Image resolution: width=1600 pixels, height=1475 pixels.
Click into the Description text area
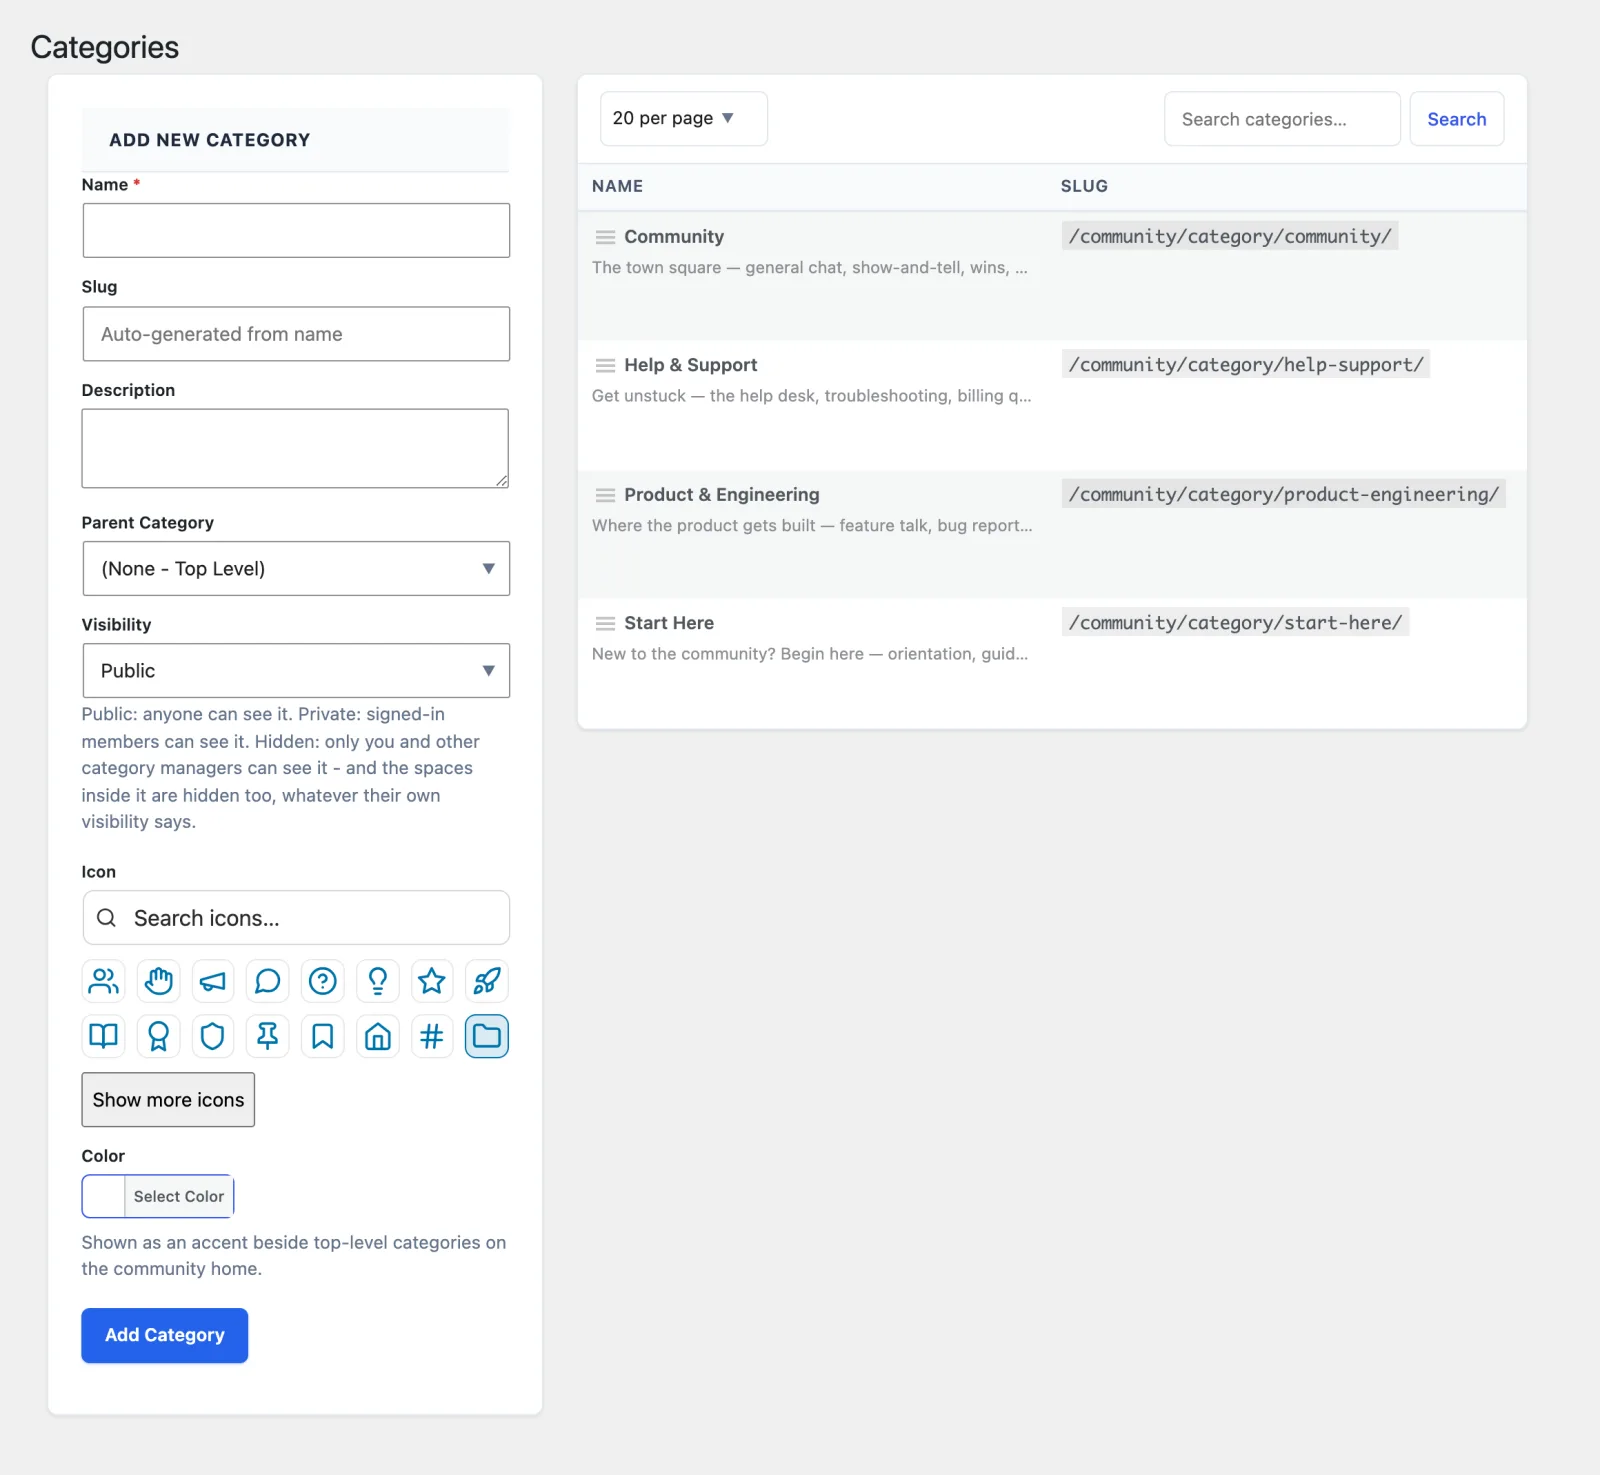(x=296, y=448)
